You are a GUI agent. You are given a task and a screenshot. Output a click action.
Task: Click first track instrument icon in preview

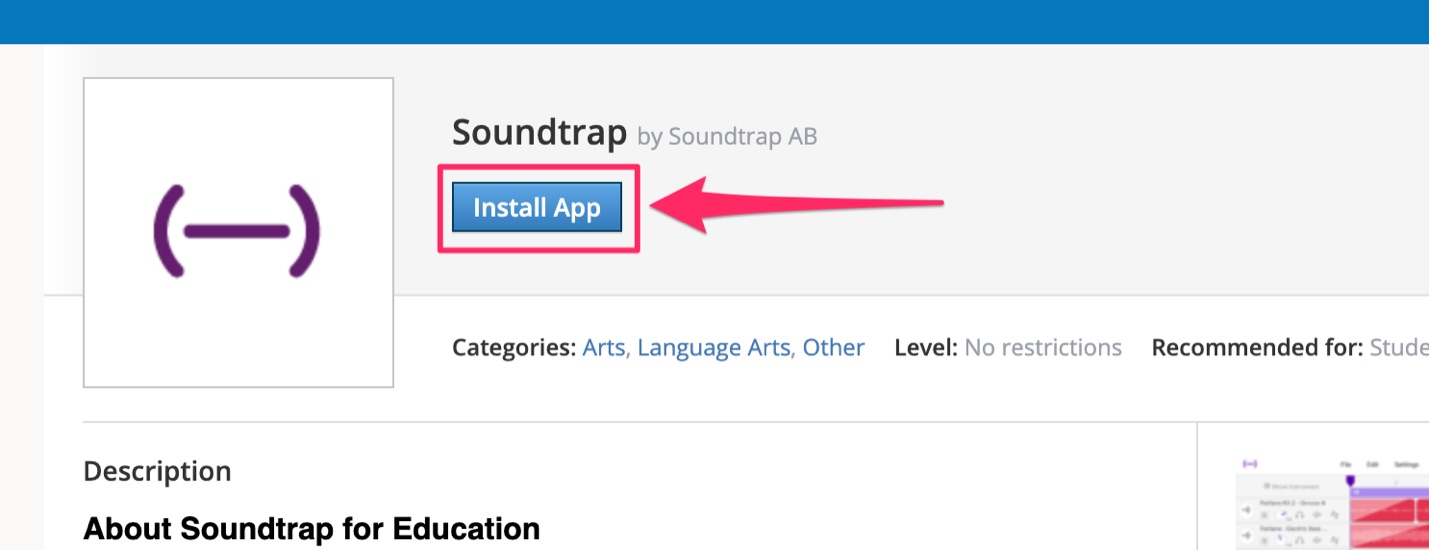click(x=1247, y=510)
